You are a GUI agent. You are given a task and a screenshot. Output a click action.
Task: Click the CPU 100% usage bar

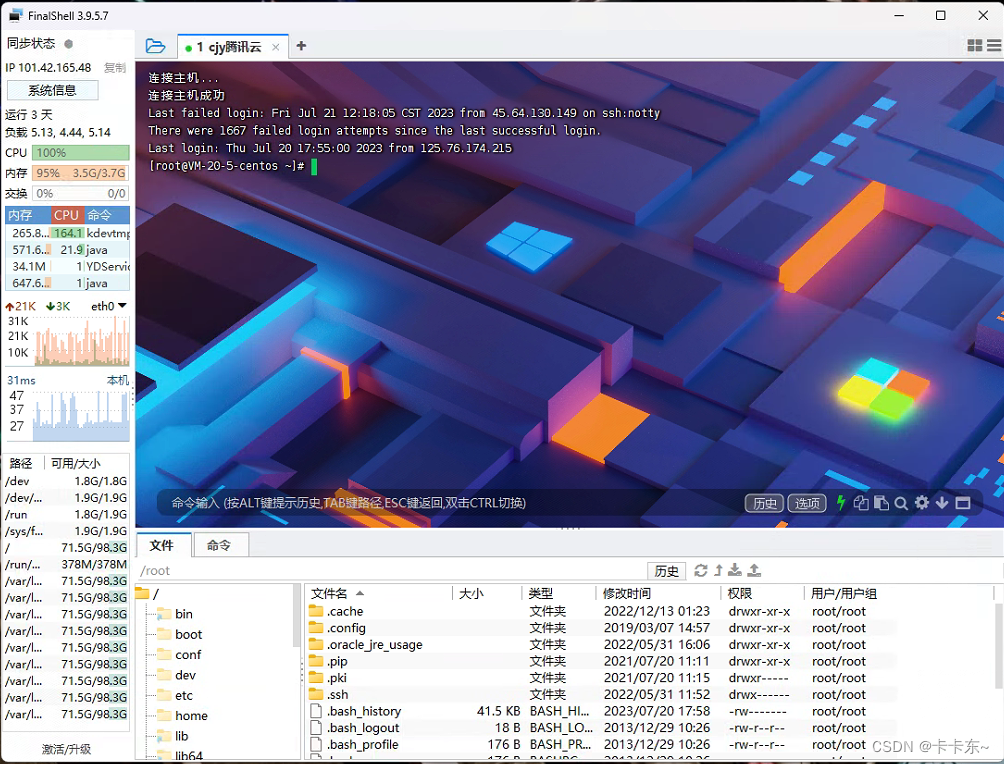click(x=81, y=152)
